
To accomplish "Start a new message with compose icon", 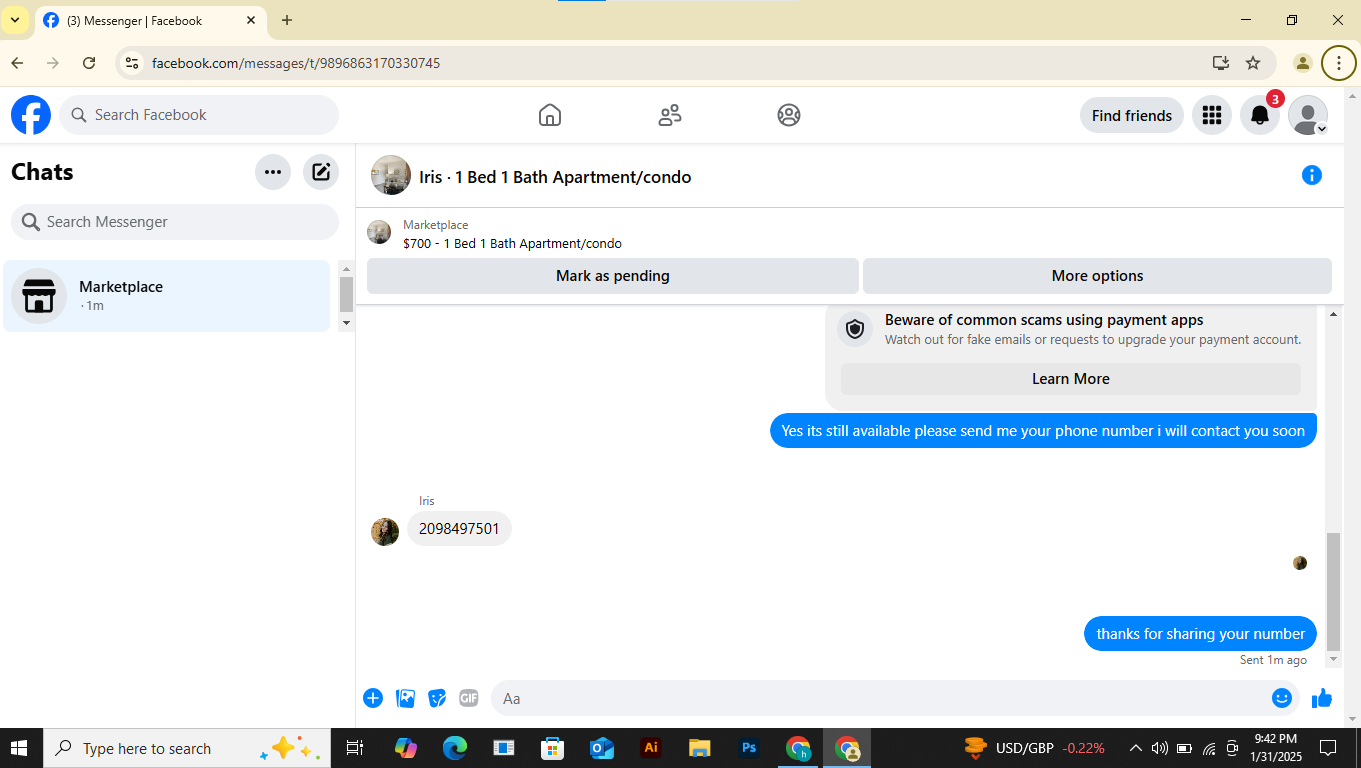I will pyautogui.click(x=321, y=172).
